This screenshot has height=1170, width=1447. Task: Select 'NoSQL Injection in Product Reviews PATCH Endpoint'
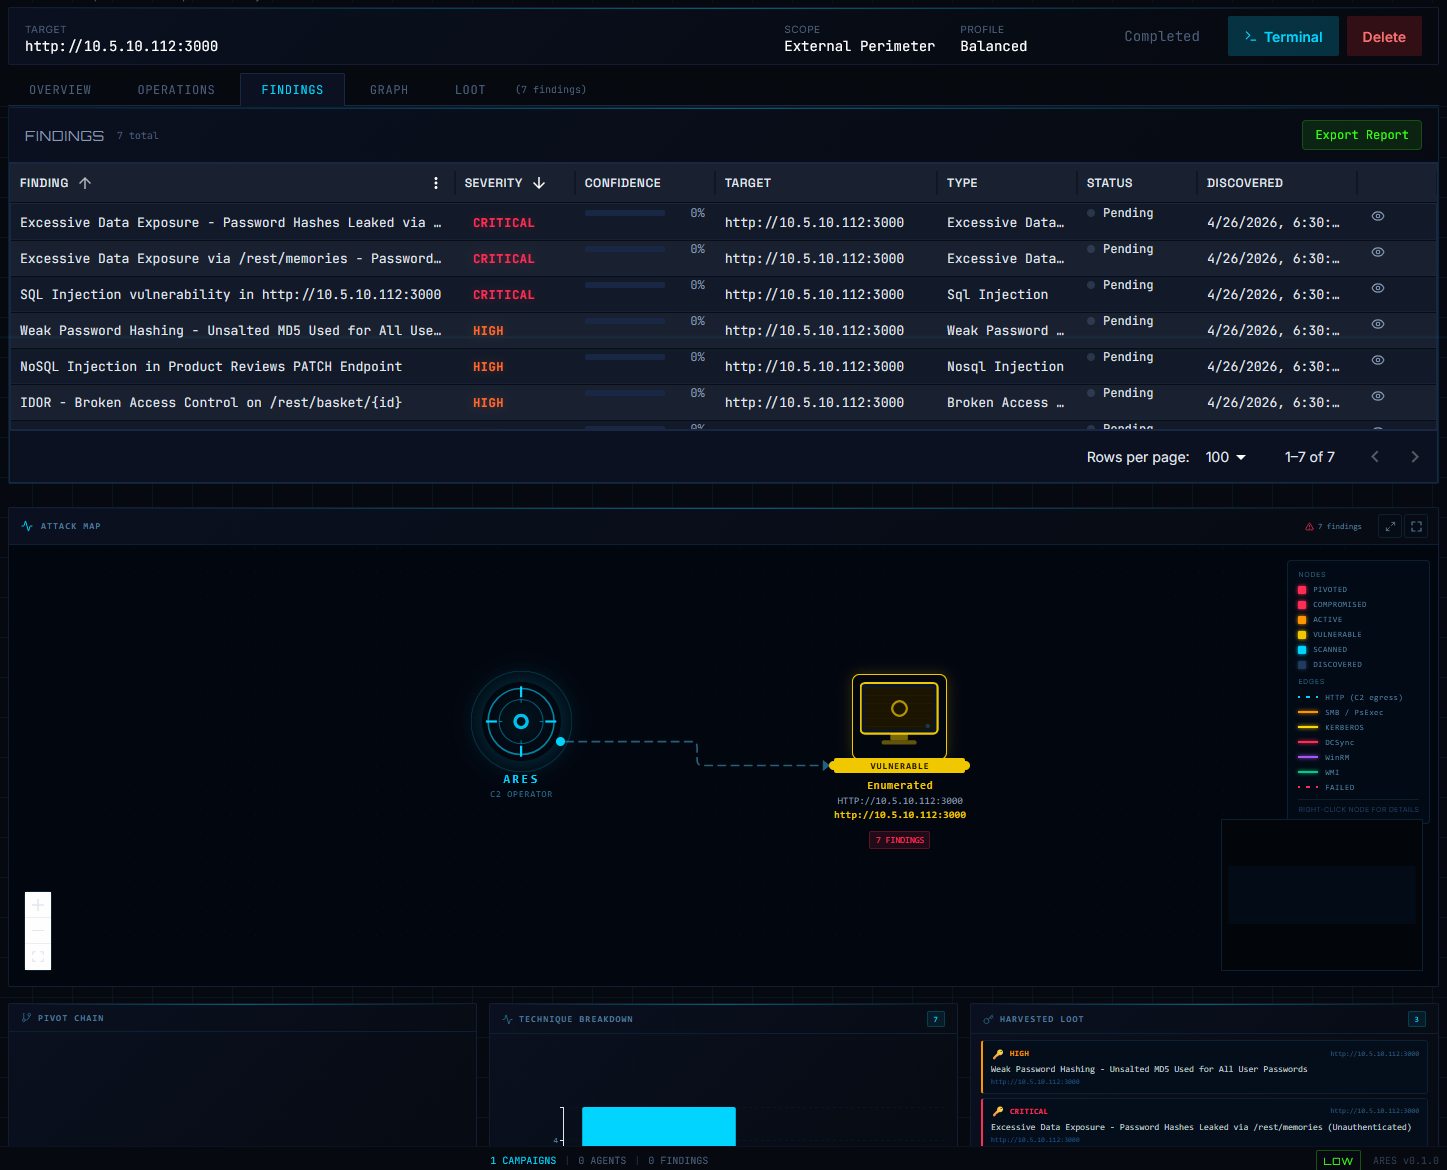point(211,367)
